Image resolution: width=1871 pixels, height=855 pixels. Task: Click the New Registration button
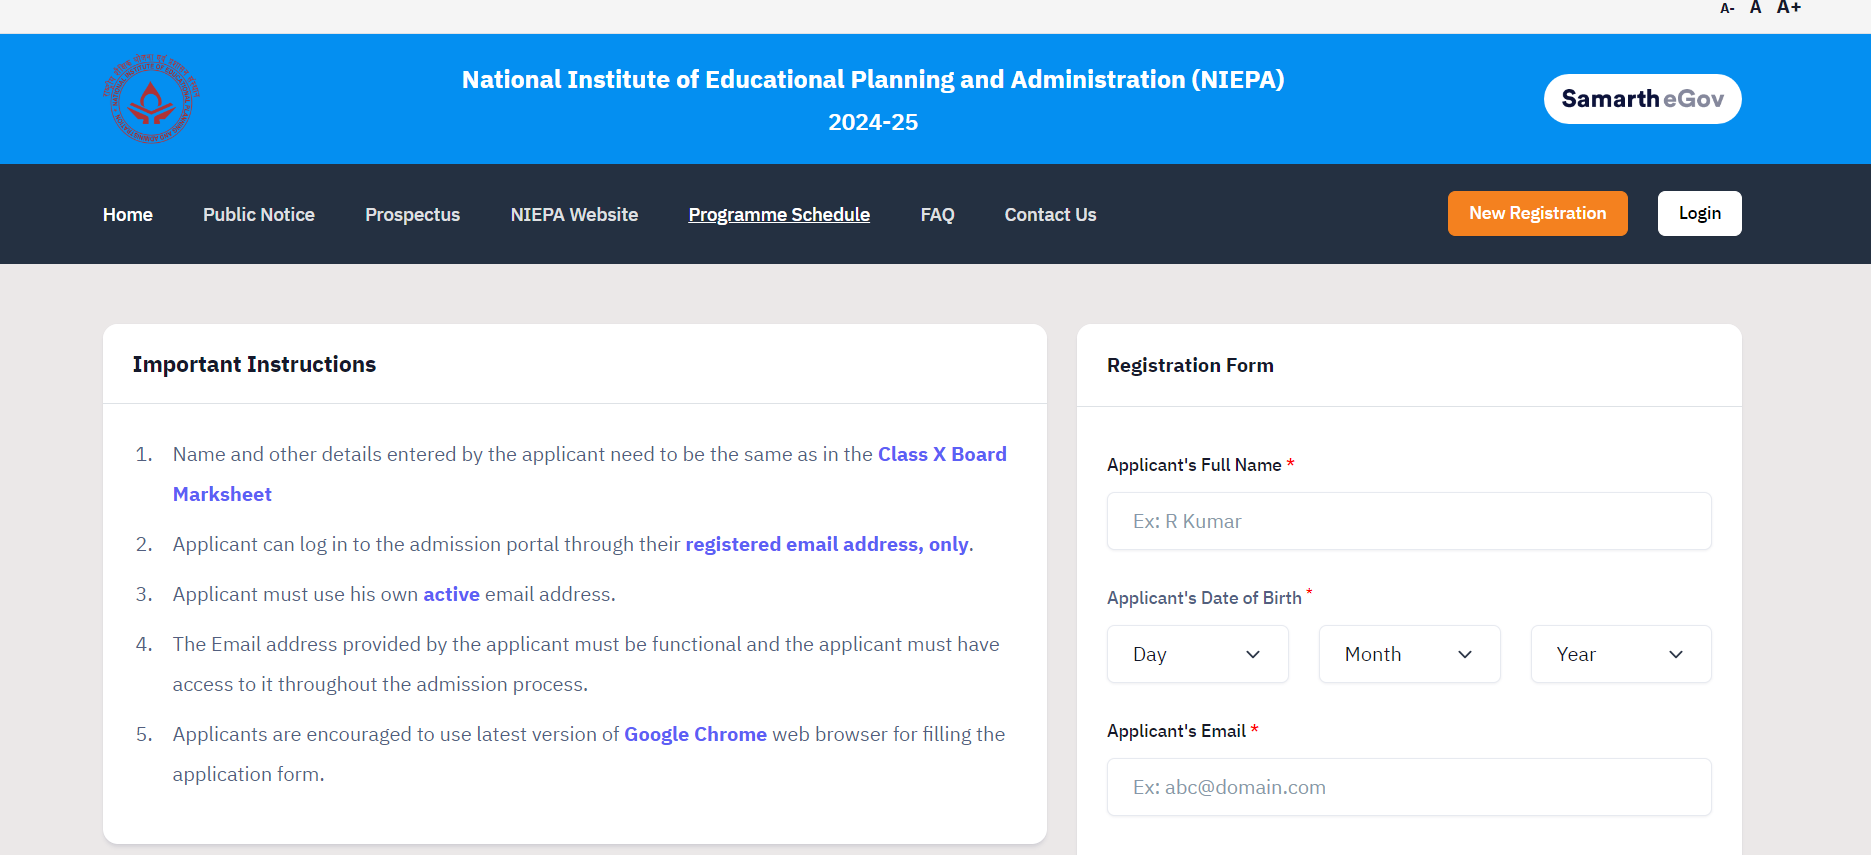(1537, 213)
